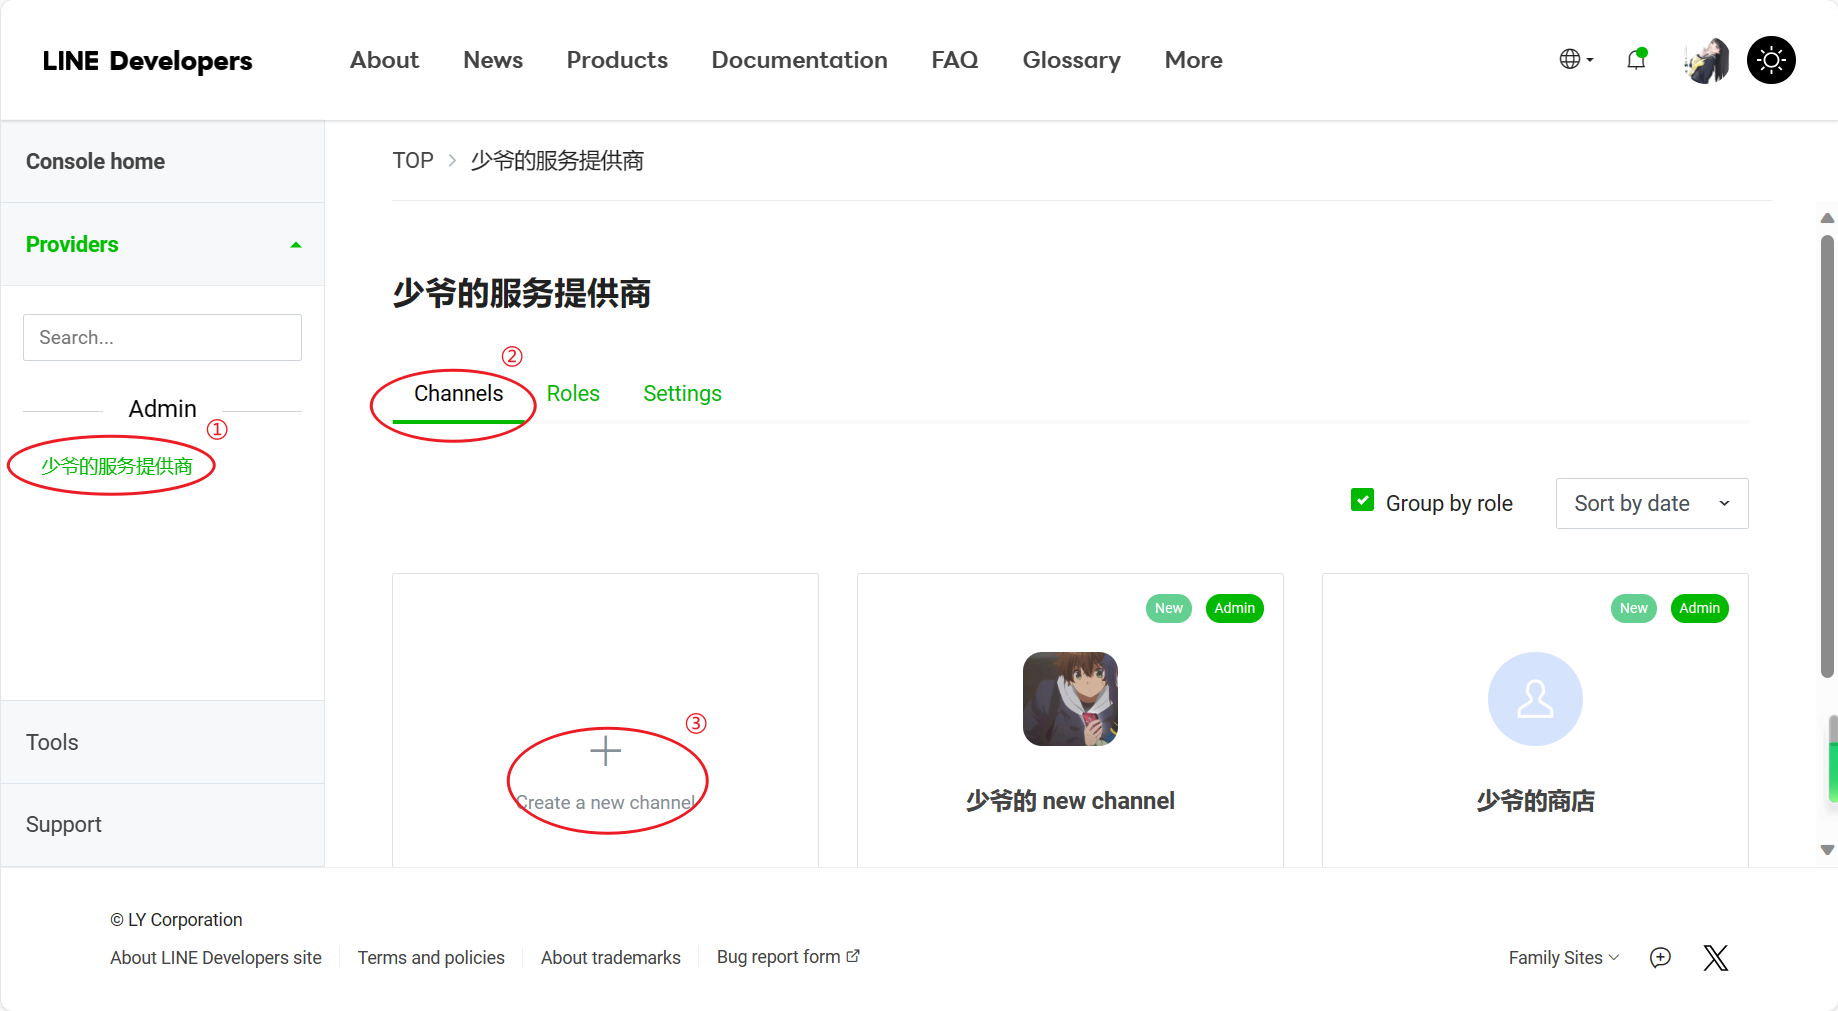
Task: Click the 少爷的商店 default avatar icon
Action: pyautogui.click(x=1535, y=699)
